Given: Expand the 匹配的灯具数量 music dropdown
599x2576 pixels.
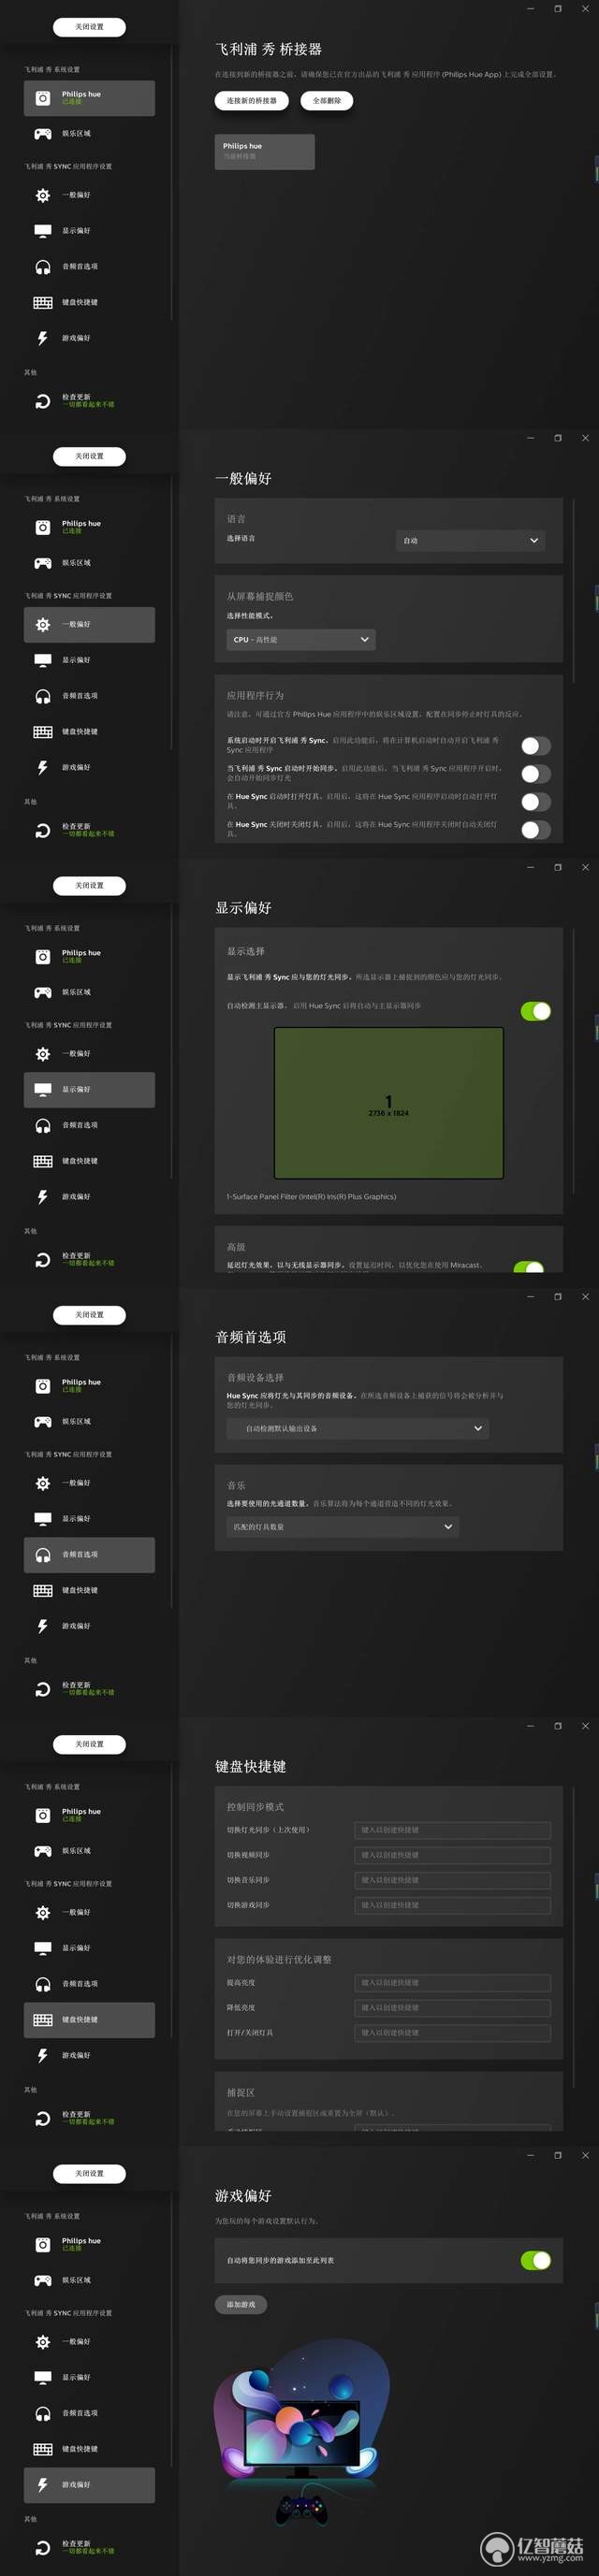Looking at the screenshot, I should pos(343,1527).
